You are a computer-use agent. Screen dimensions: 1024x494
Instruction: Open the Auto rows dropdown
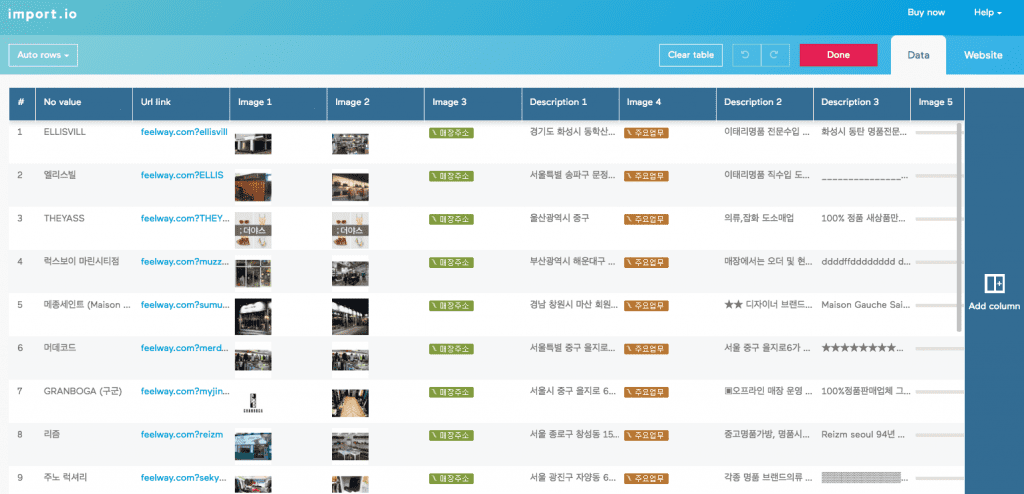(43, 55)
